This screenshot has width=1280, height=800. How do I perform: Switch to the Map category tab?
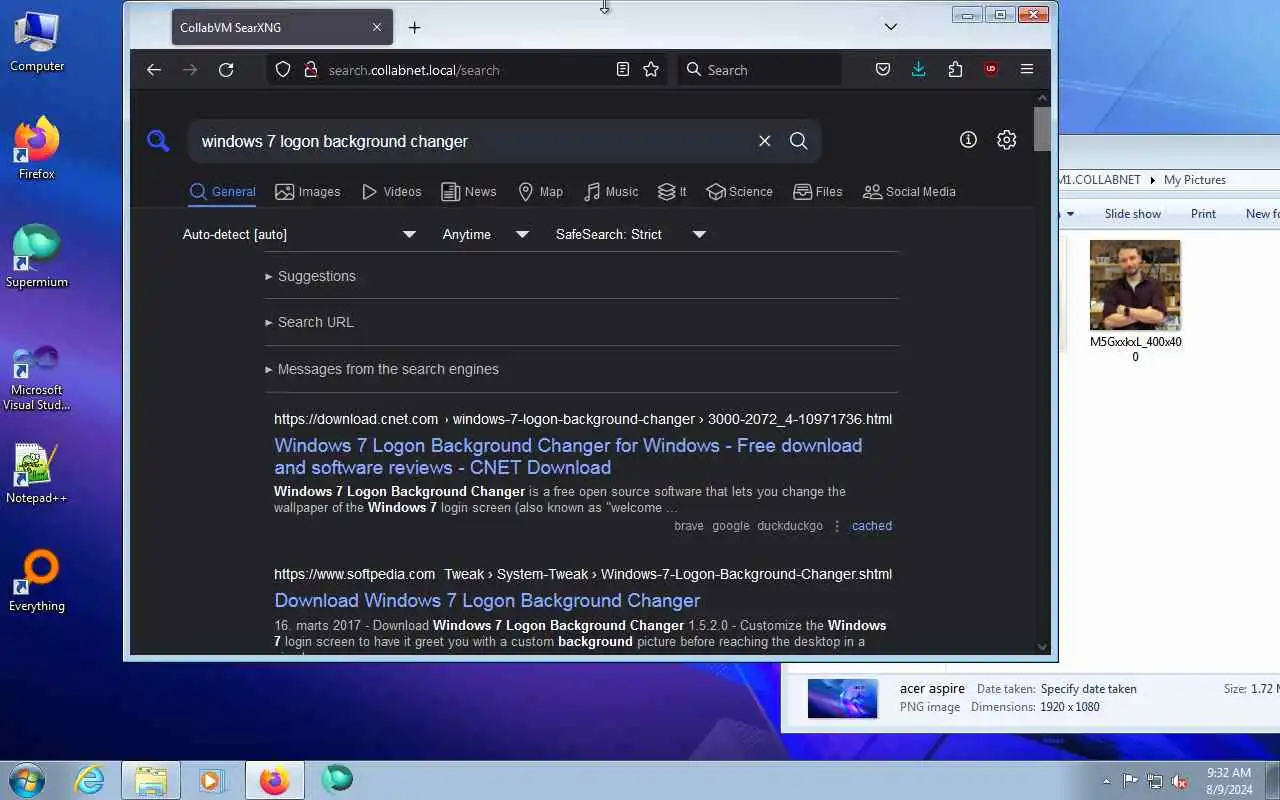click(540, 192)
